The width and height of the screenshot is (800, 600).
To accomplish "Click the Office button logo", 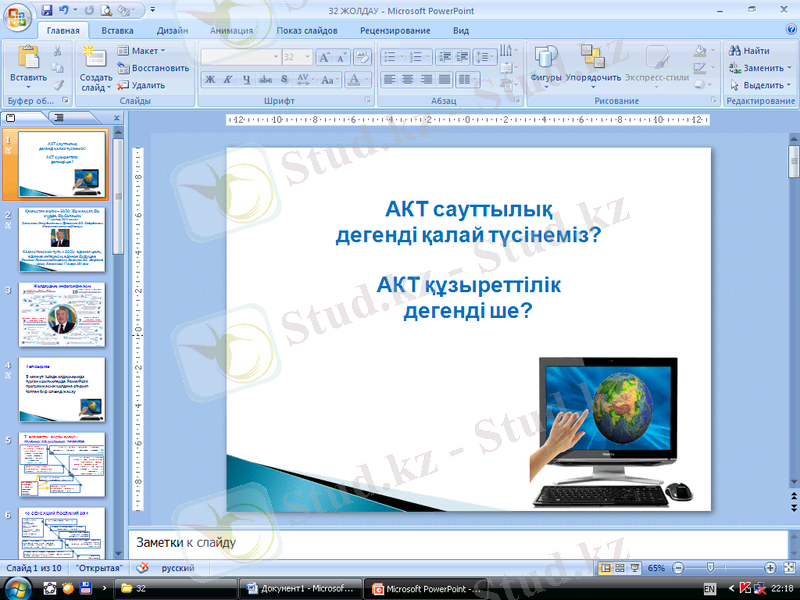I will pyautogui.click(x=19, y=17).
